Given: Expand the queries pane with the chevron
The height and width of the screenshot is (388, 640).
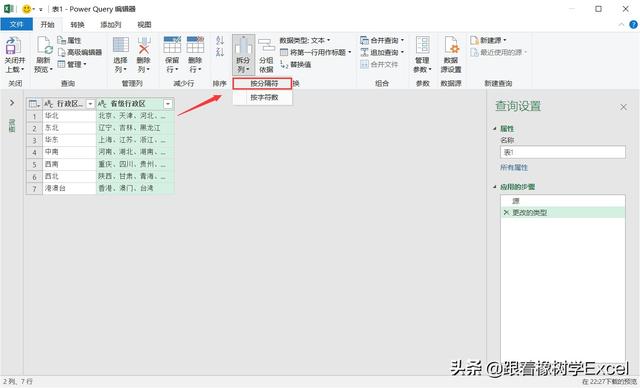Looking at the screenshot, I should [12, 103].
